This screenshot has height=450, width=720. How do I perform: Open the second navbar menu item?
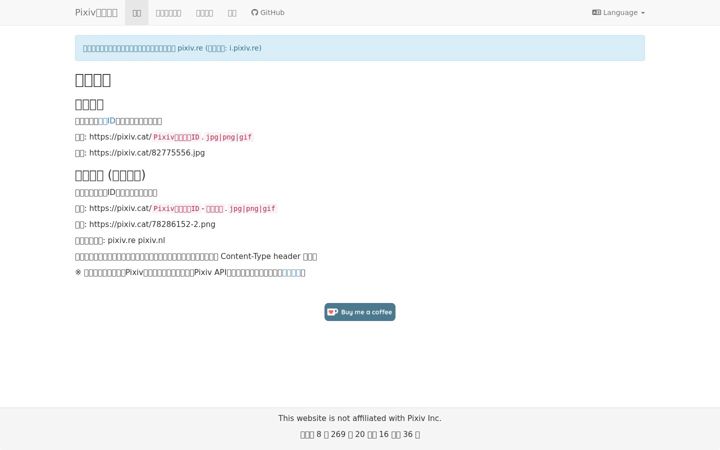coord(168,12)
